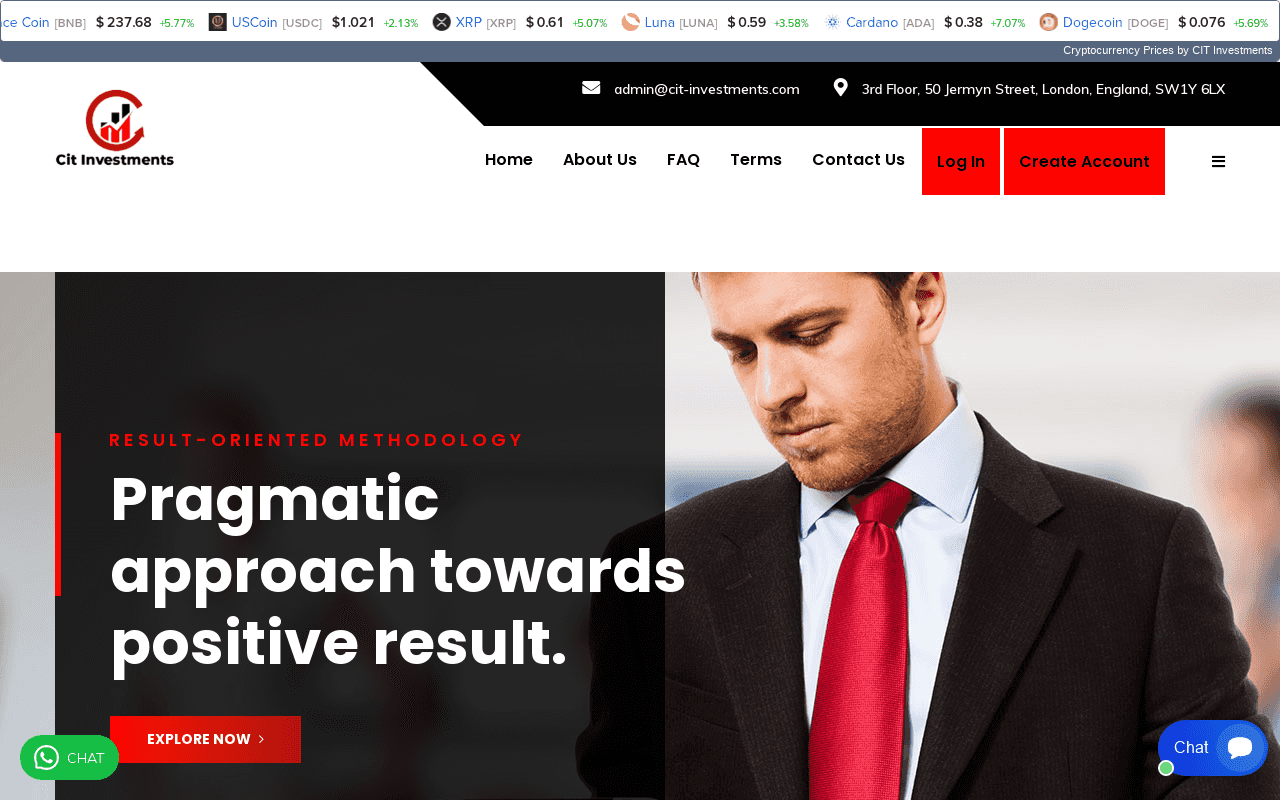Go to the Home menu item

509,160
